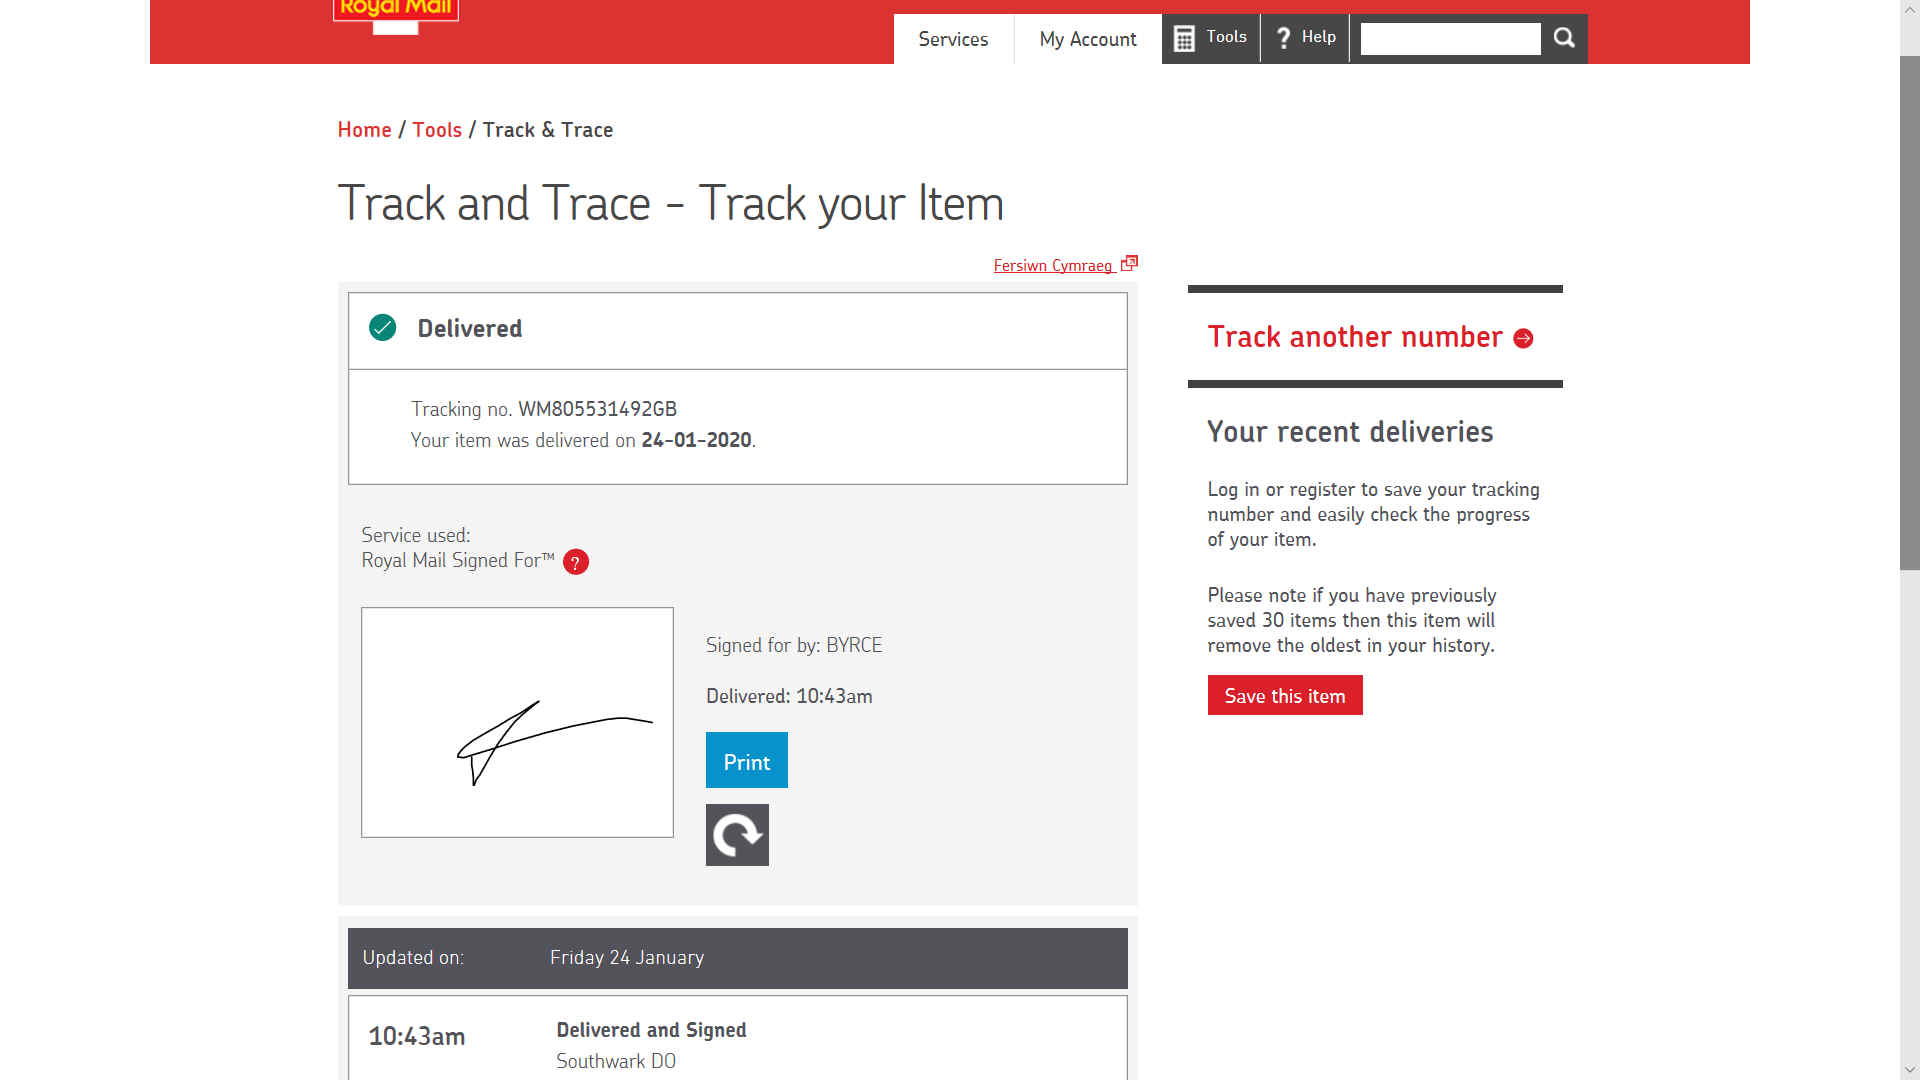The image size is (1920, 1080).
Task: Click the search magnifier icon
Action: tap(1564, 38)
